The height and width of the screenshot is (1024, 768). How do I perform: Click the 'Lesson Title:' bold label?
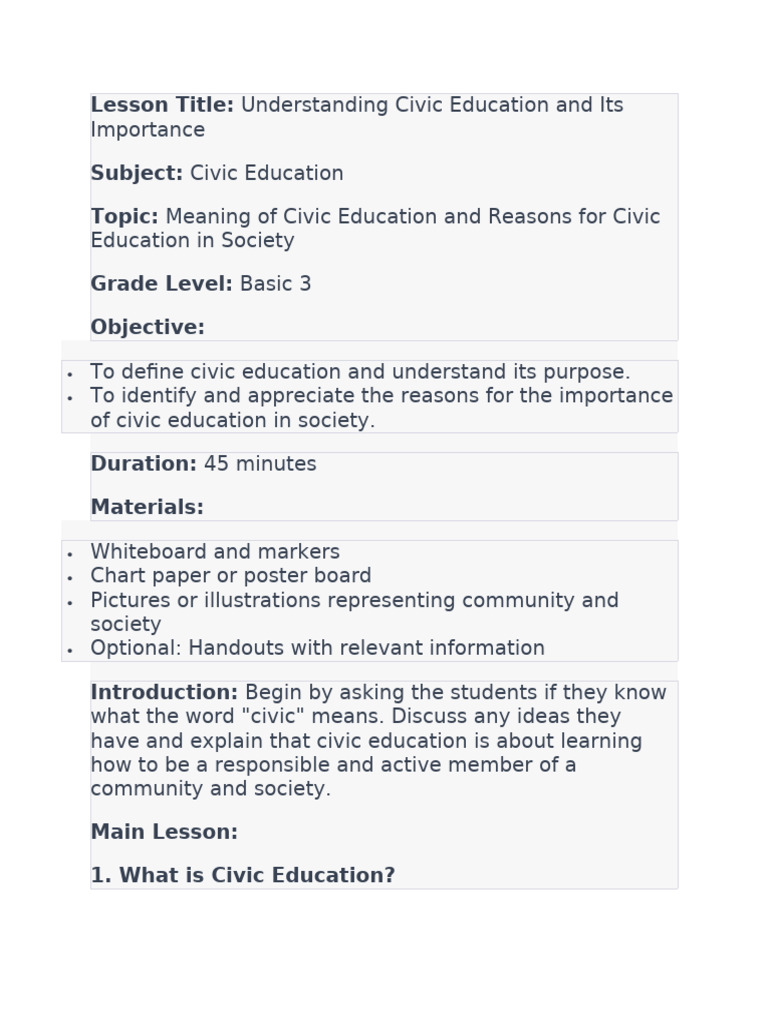[x=162, y=106]
